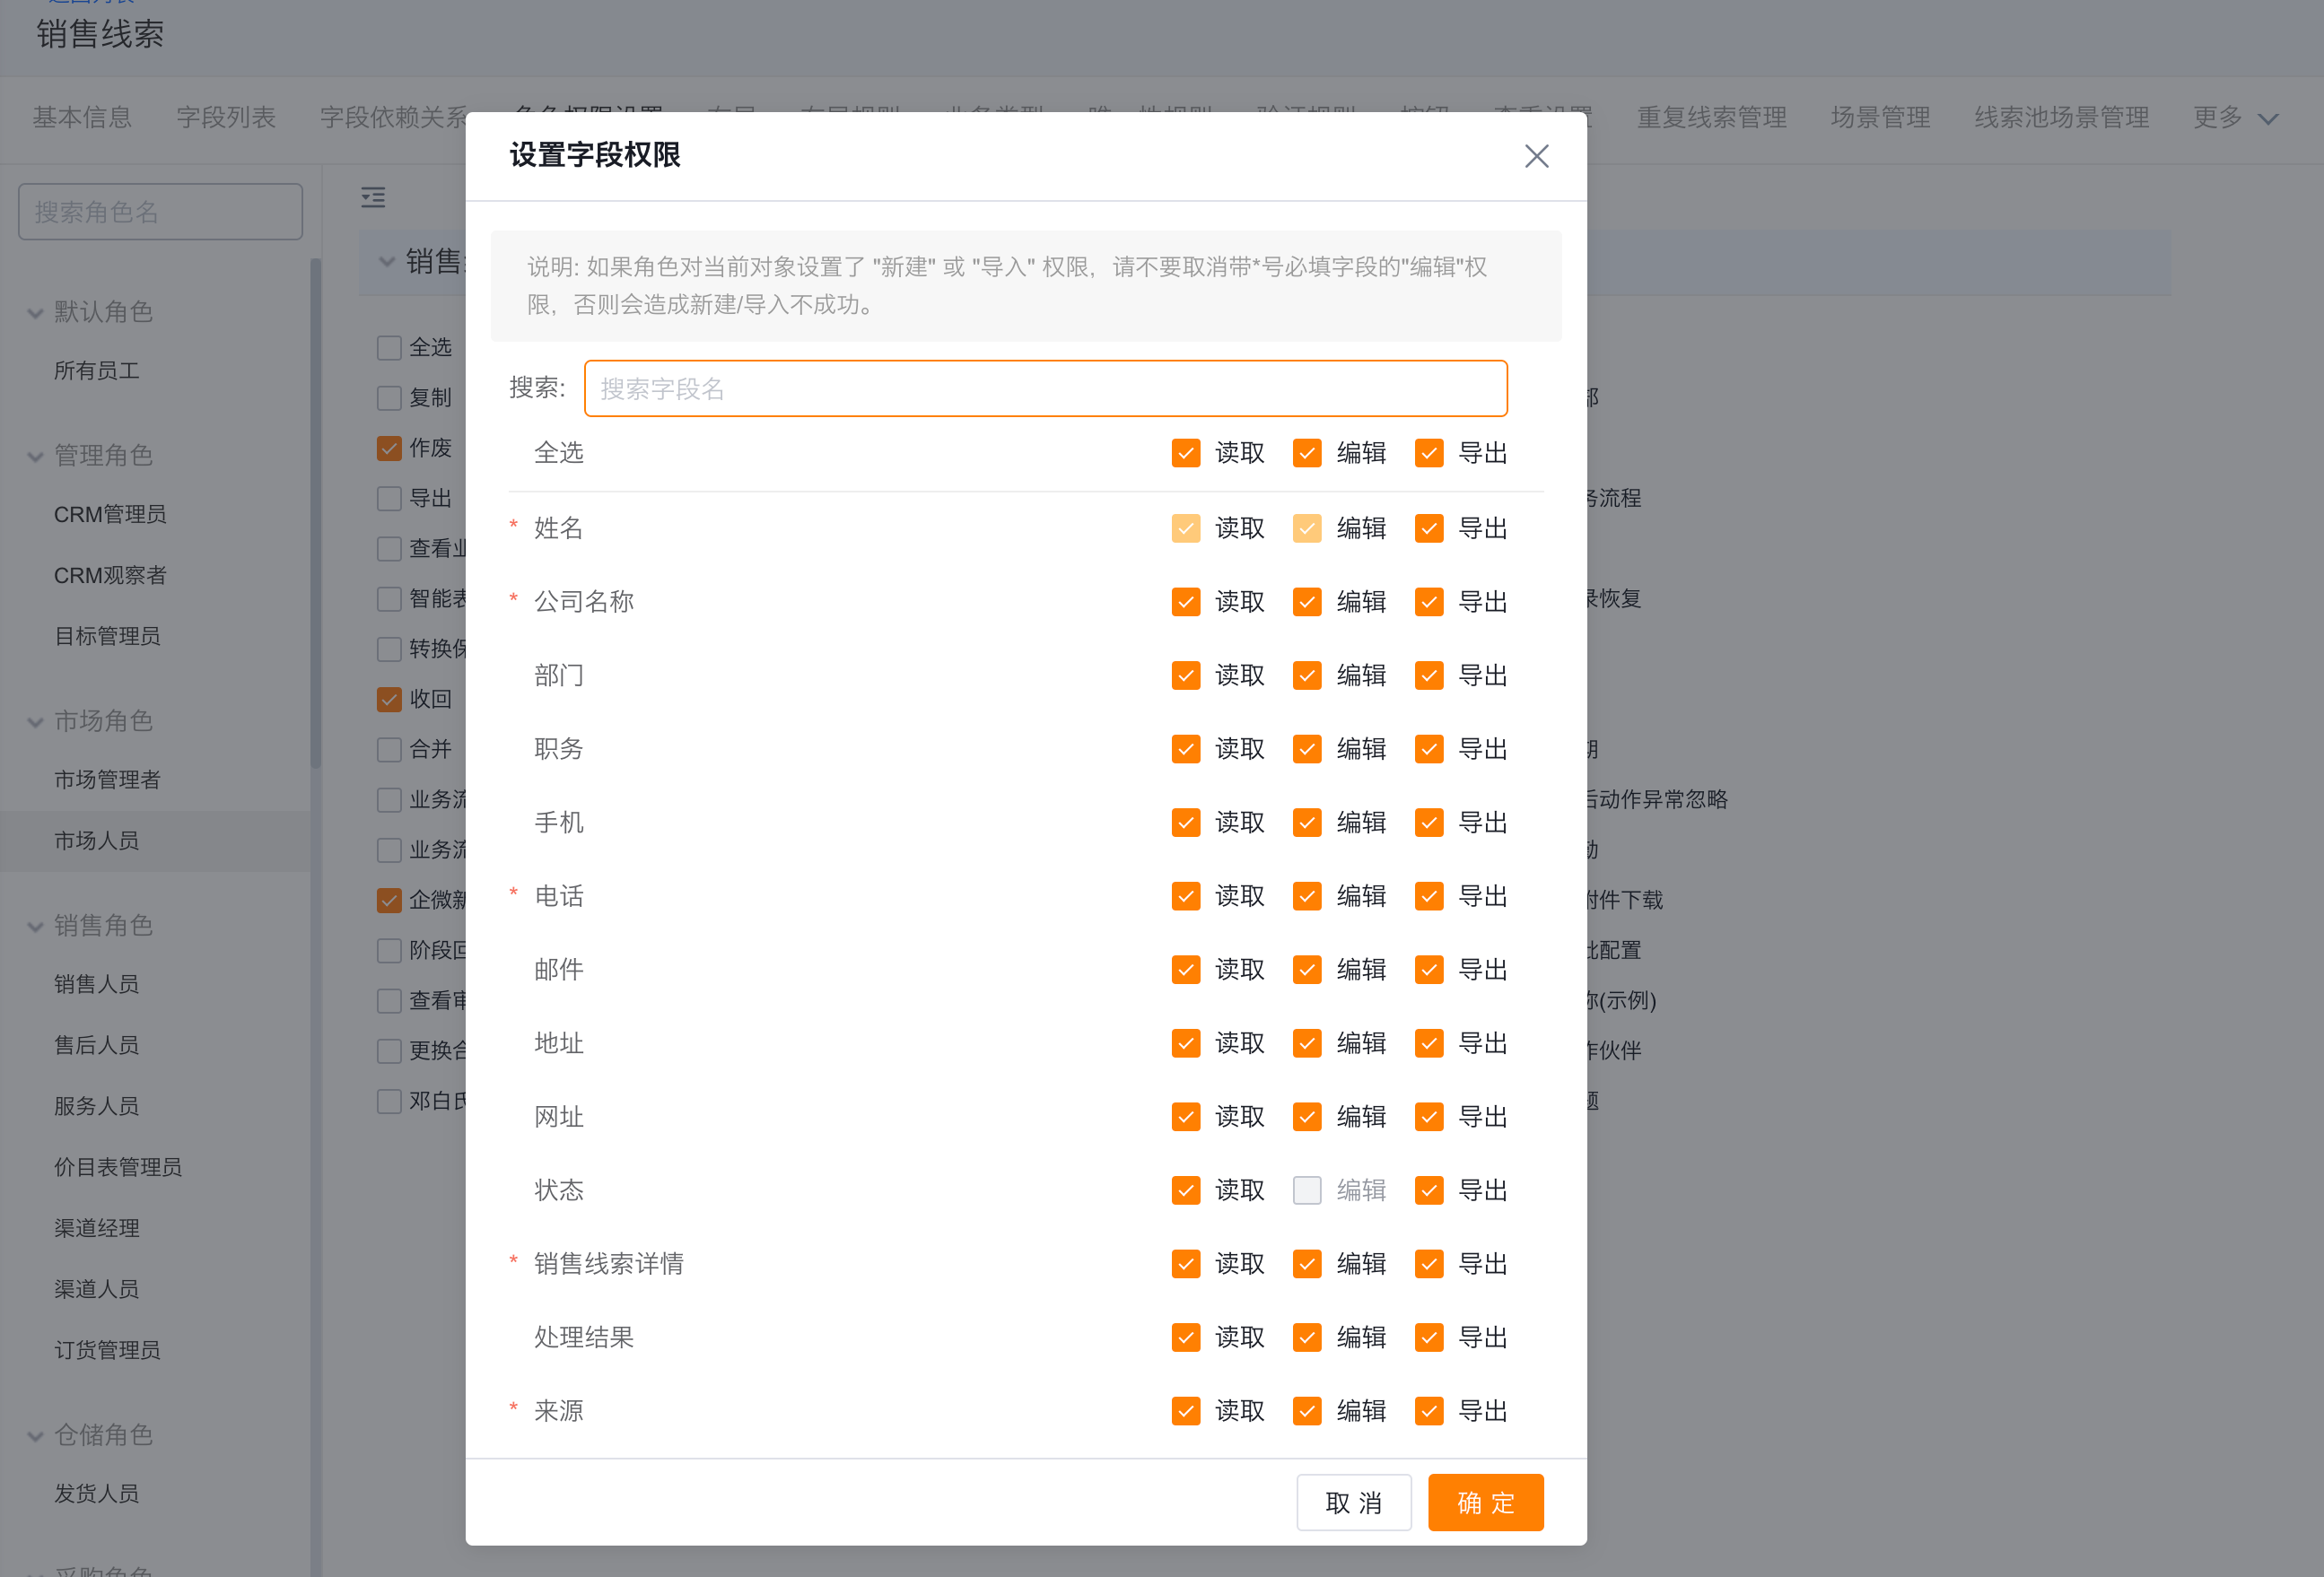Viewport: 2324px width, 1577px height.
Task: Uncheck the 全选 row's 读取 checkbox
Action: [x=1185, y=452]
